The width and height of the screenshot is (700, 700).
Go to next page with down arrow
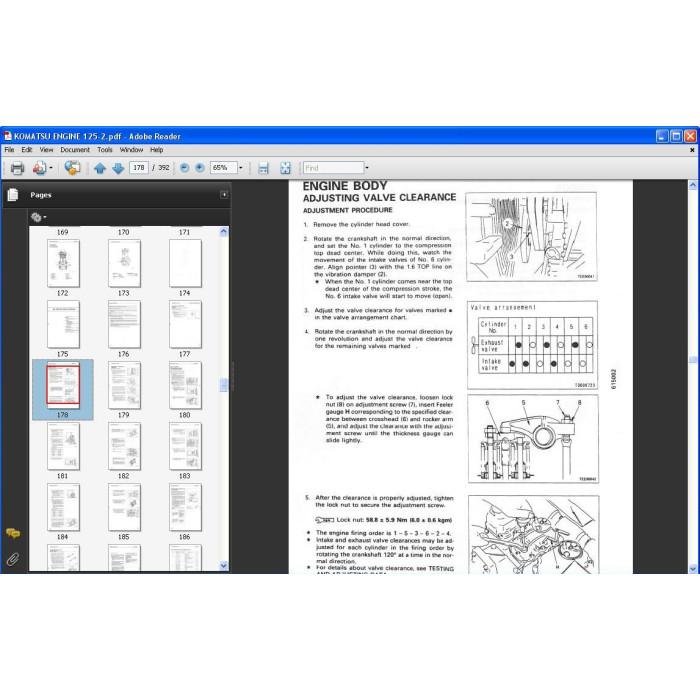(118, 168)
